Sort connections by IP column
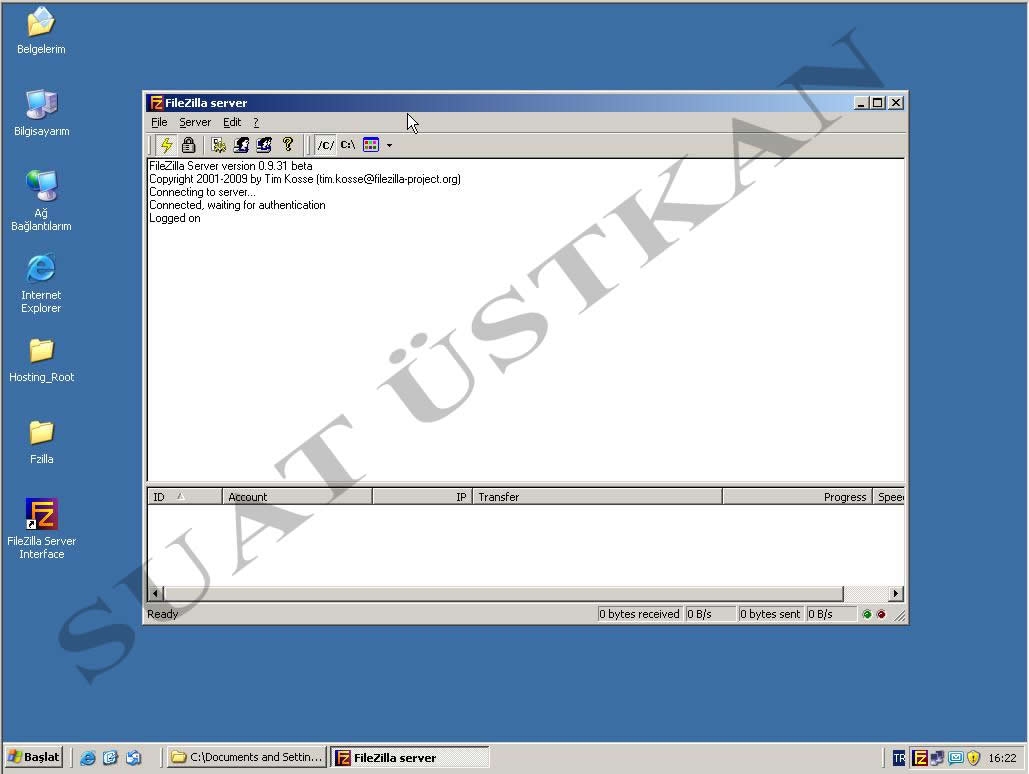 pos(423,497)
